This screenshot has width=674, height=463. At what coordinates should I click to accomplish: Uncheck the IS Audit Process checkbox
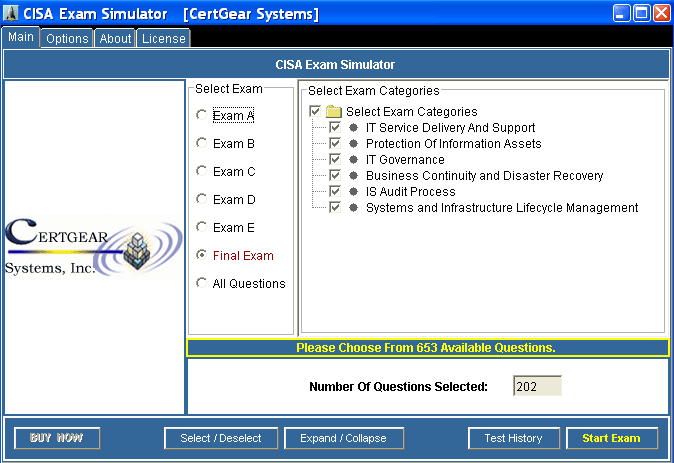[335, 191]
